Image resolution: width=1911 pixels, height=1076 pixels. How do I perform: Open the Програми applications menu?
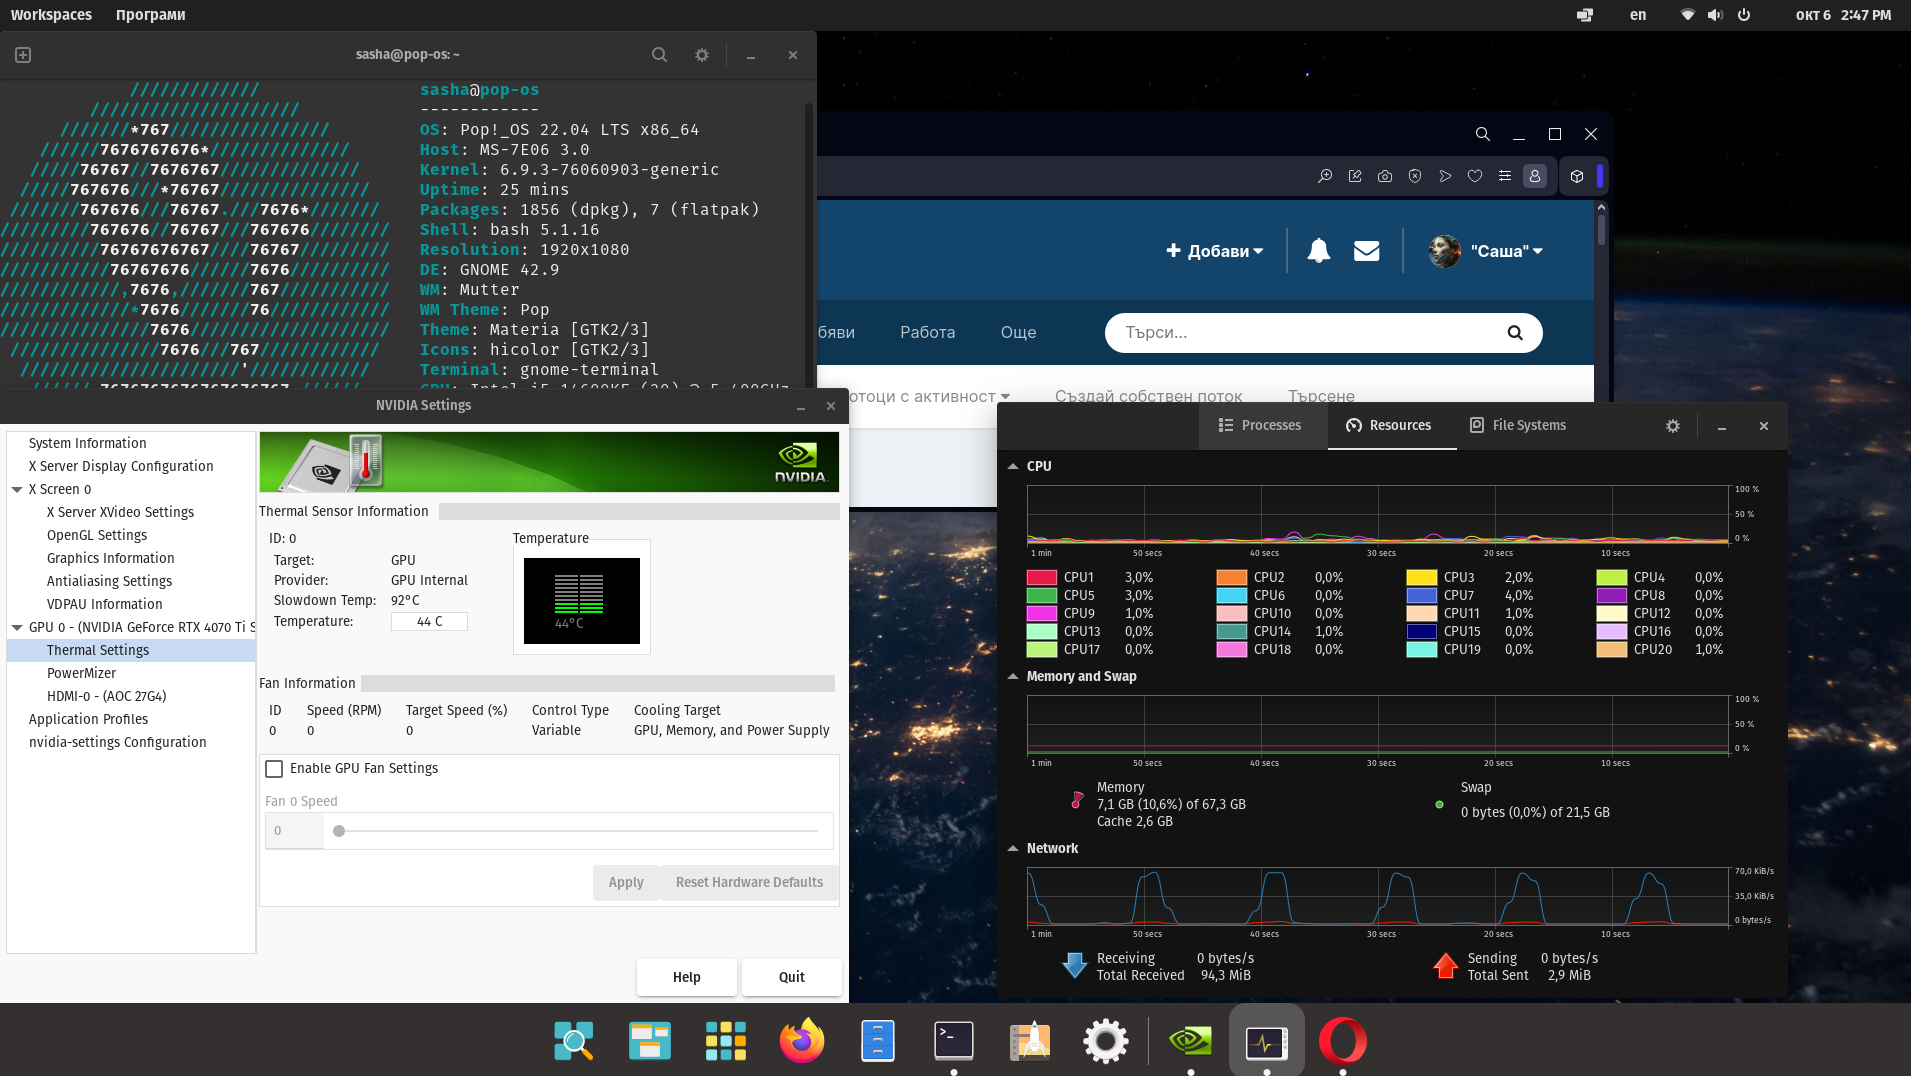(150, 15)
